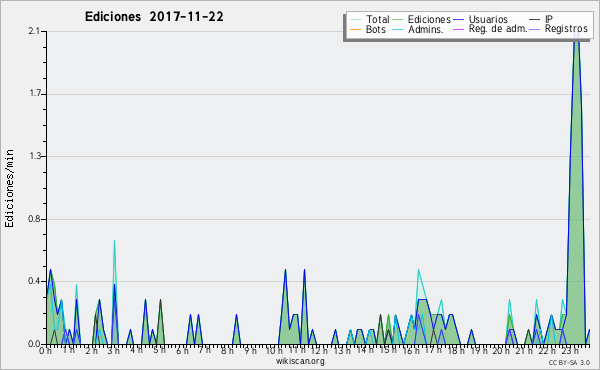Click the '3 h' x-axis label
This screenshot has height=370, width=600.
[x=114, y=350]
